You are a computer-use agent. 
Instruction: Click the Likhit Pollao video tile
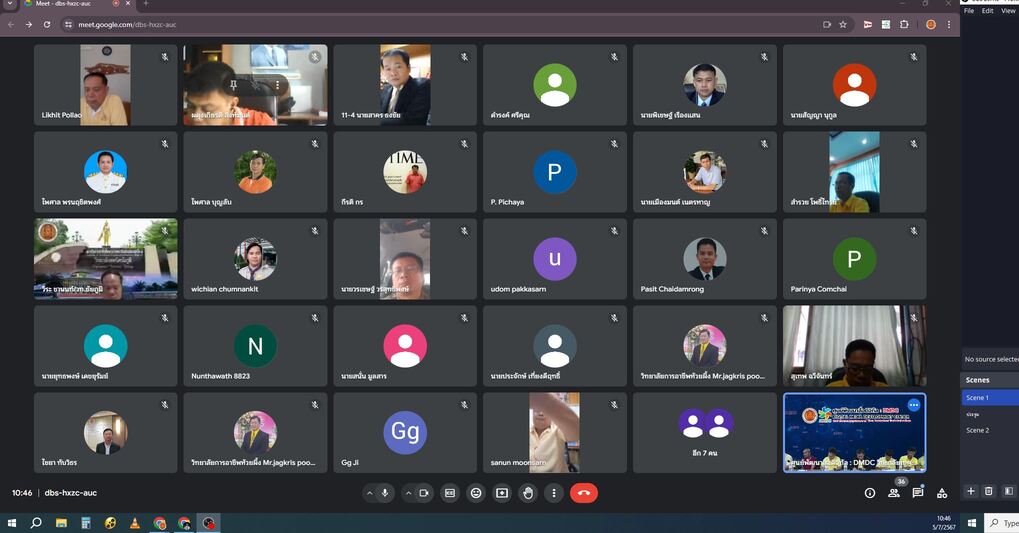pyautogui.click(x=105, y=85)
